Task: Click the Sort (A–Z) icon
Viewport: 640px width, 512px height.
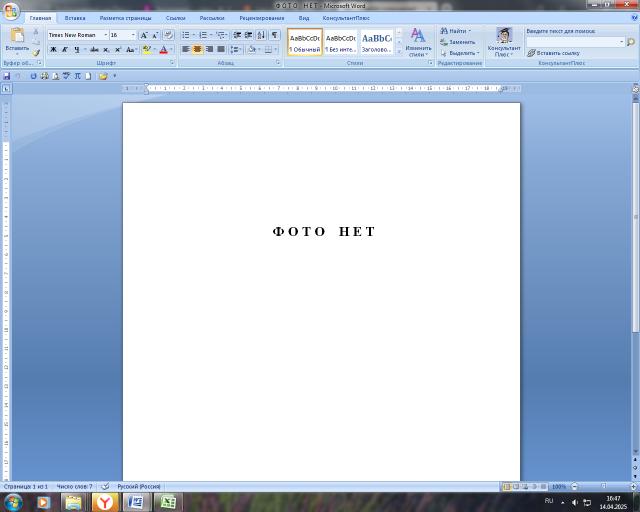Action: point(261,35)
